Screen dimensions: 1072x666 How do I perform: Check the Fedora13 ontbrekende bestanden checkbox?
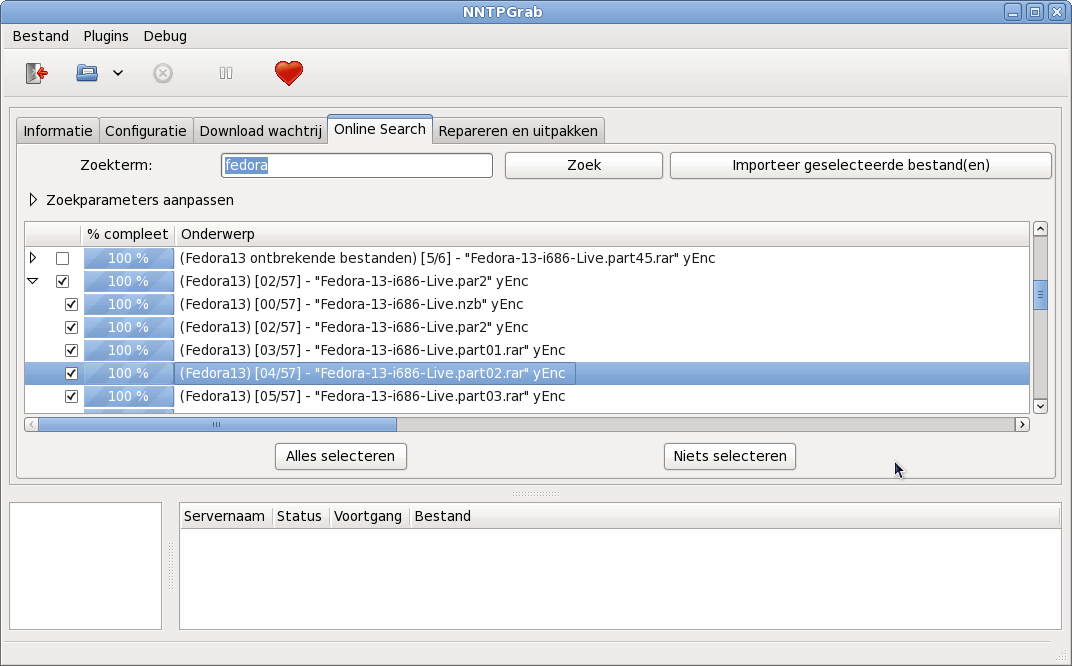point(62,258)
